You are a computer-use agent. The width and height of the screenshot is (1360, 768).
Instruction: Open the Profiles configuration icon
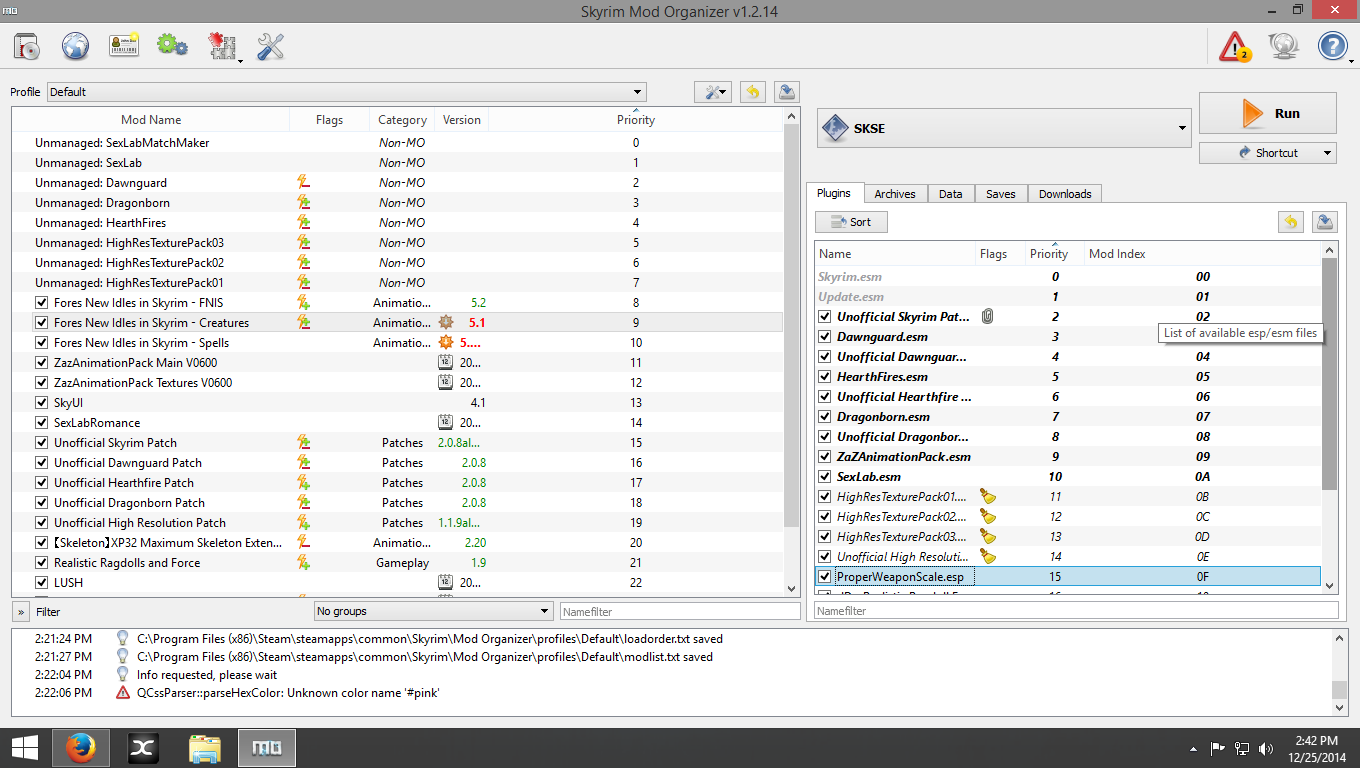click(x=124, y=46)
